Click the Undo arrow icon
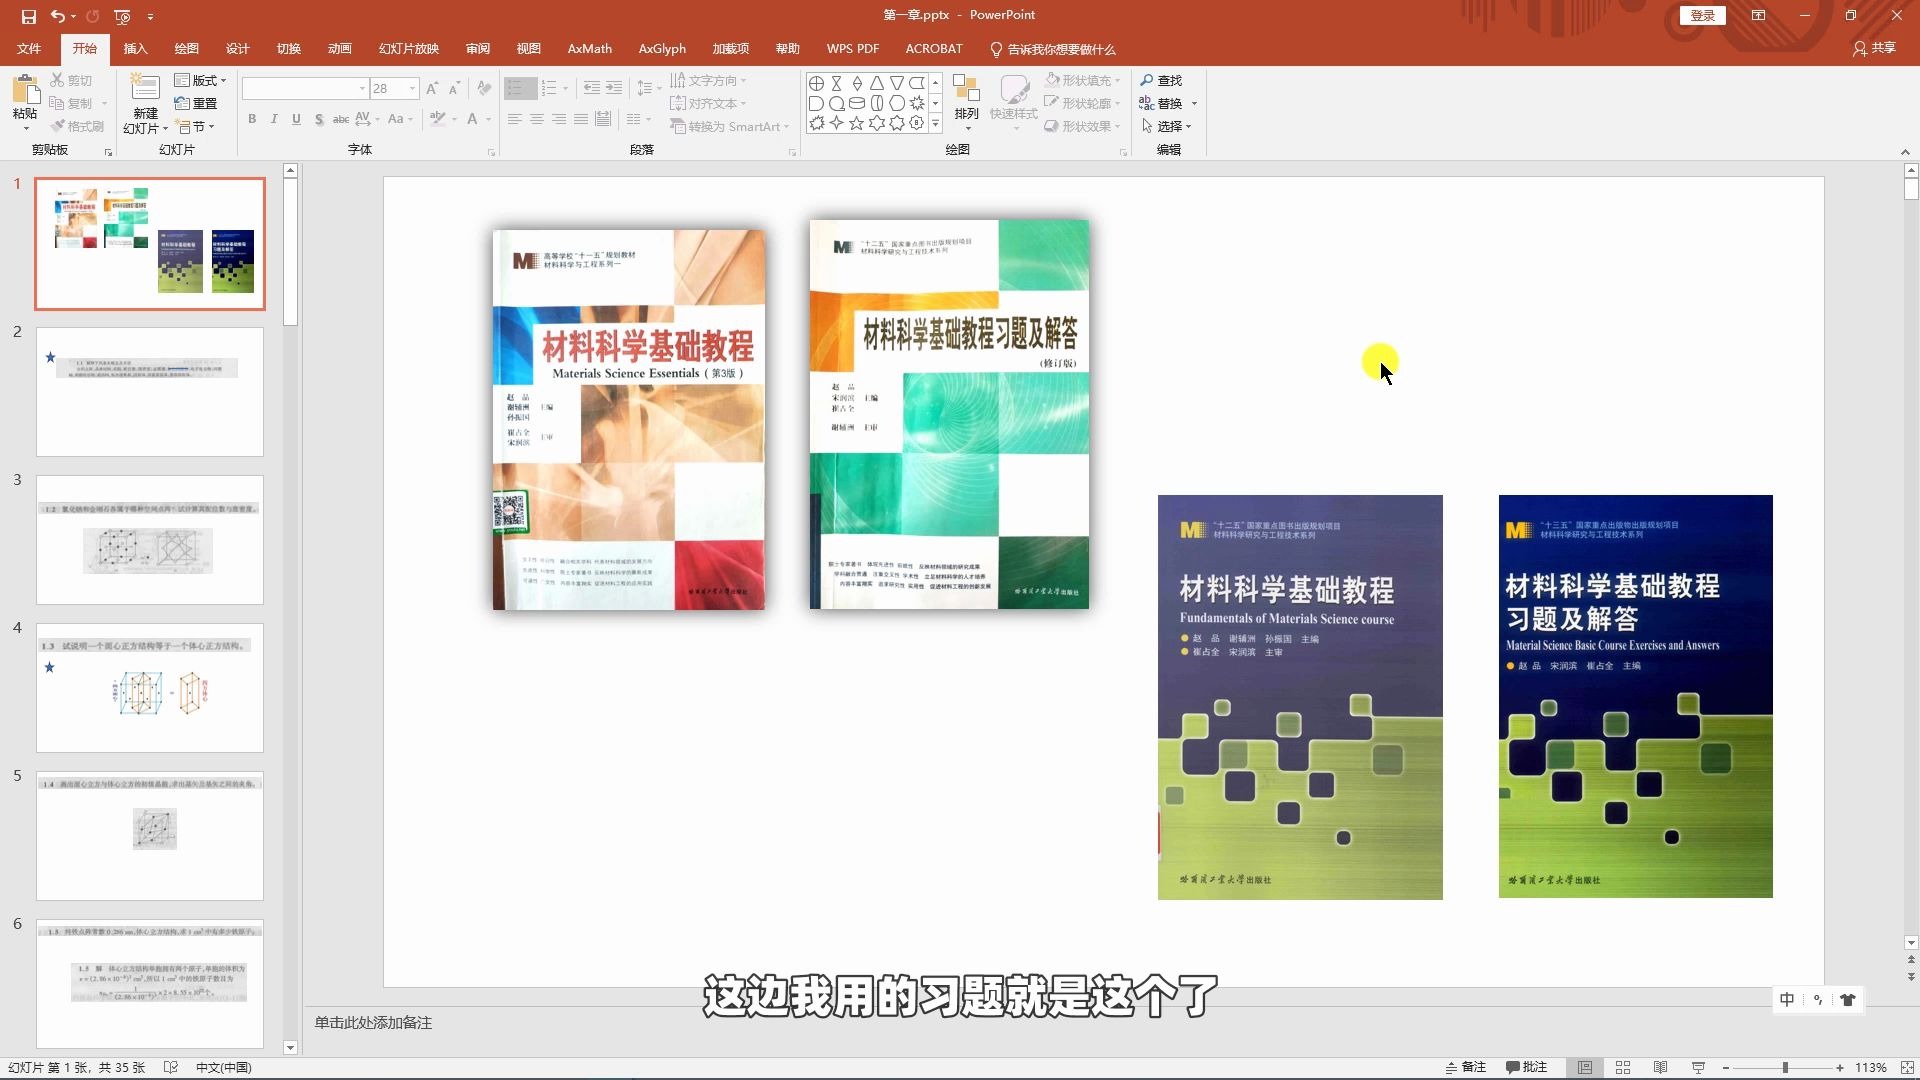This screenshot has height=1080, width=1920. click(x=58, y=16)
